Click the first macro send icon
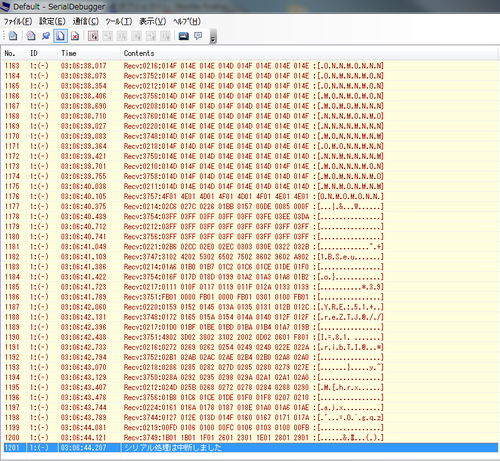 [93, 36]
